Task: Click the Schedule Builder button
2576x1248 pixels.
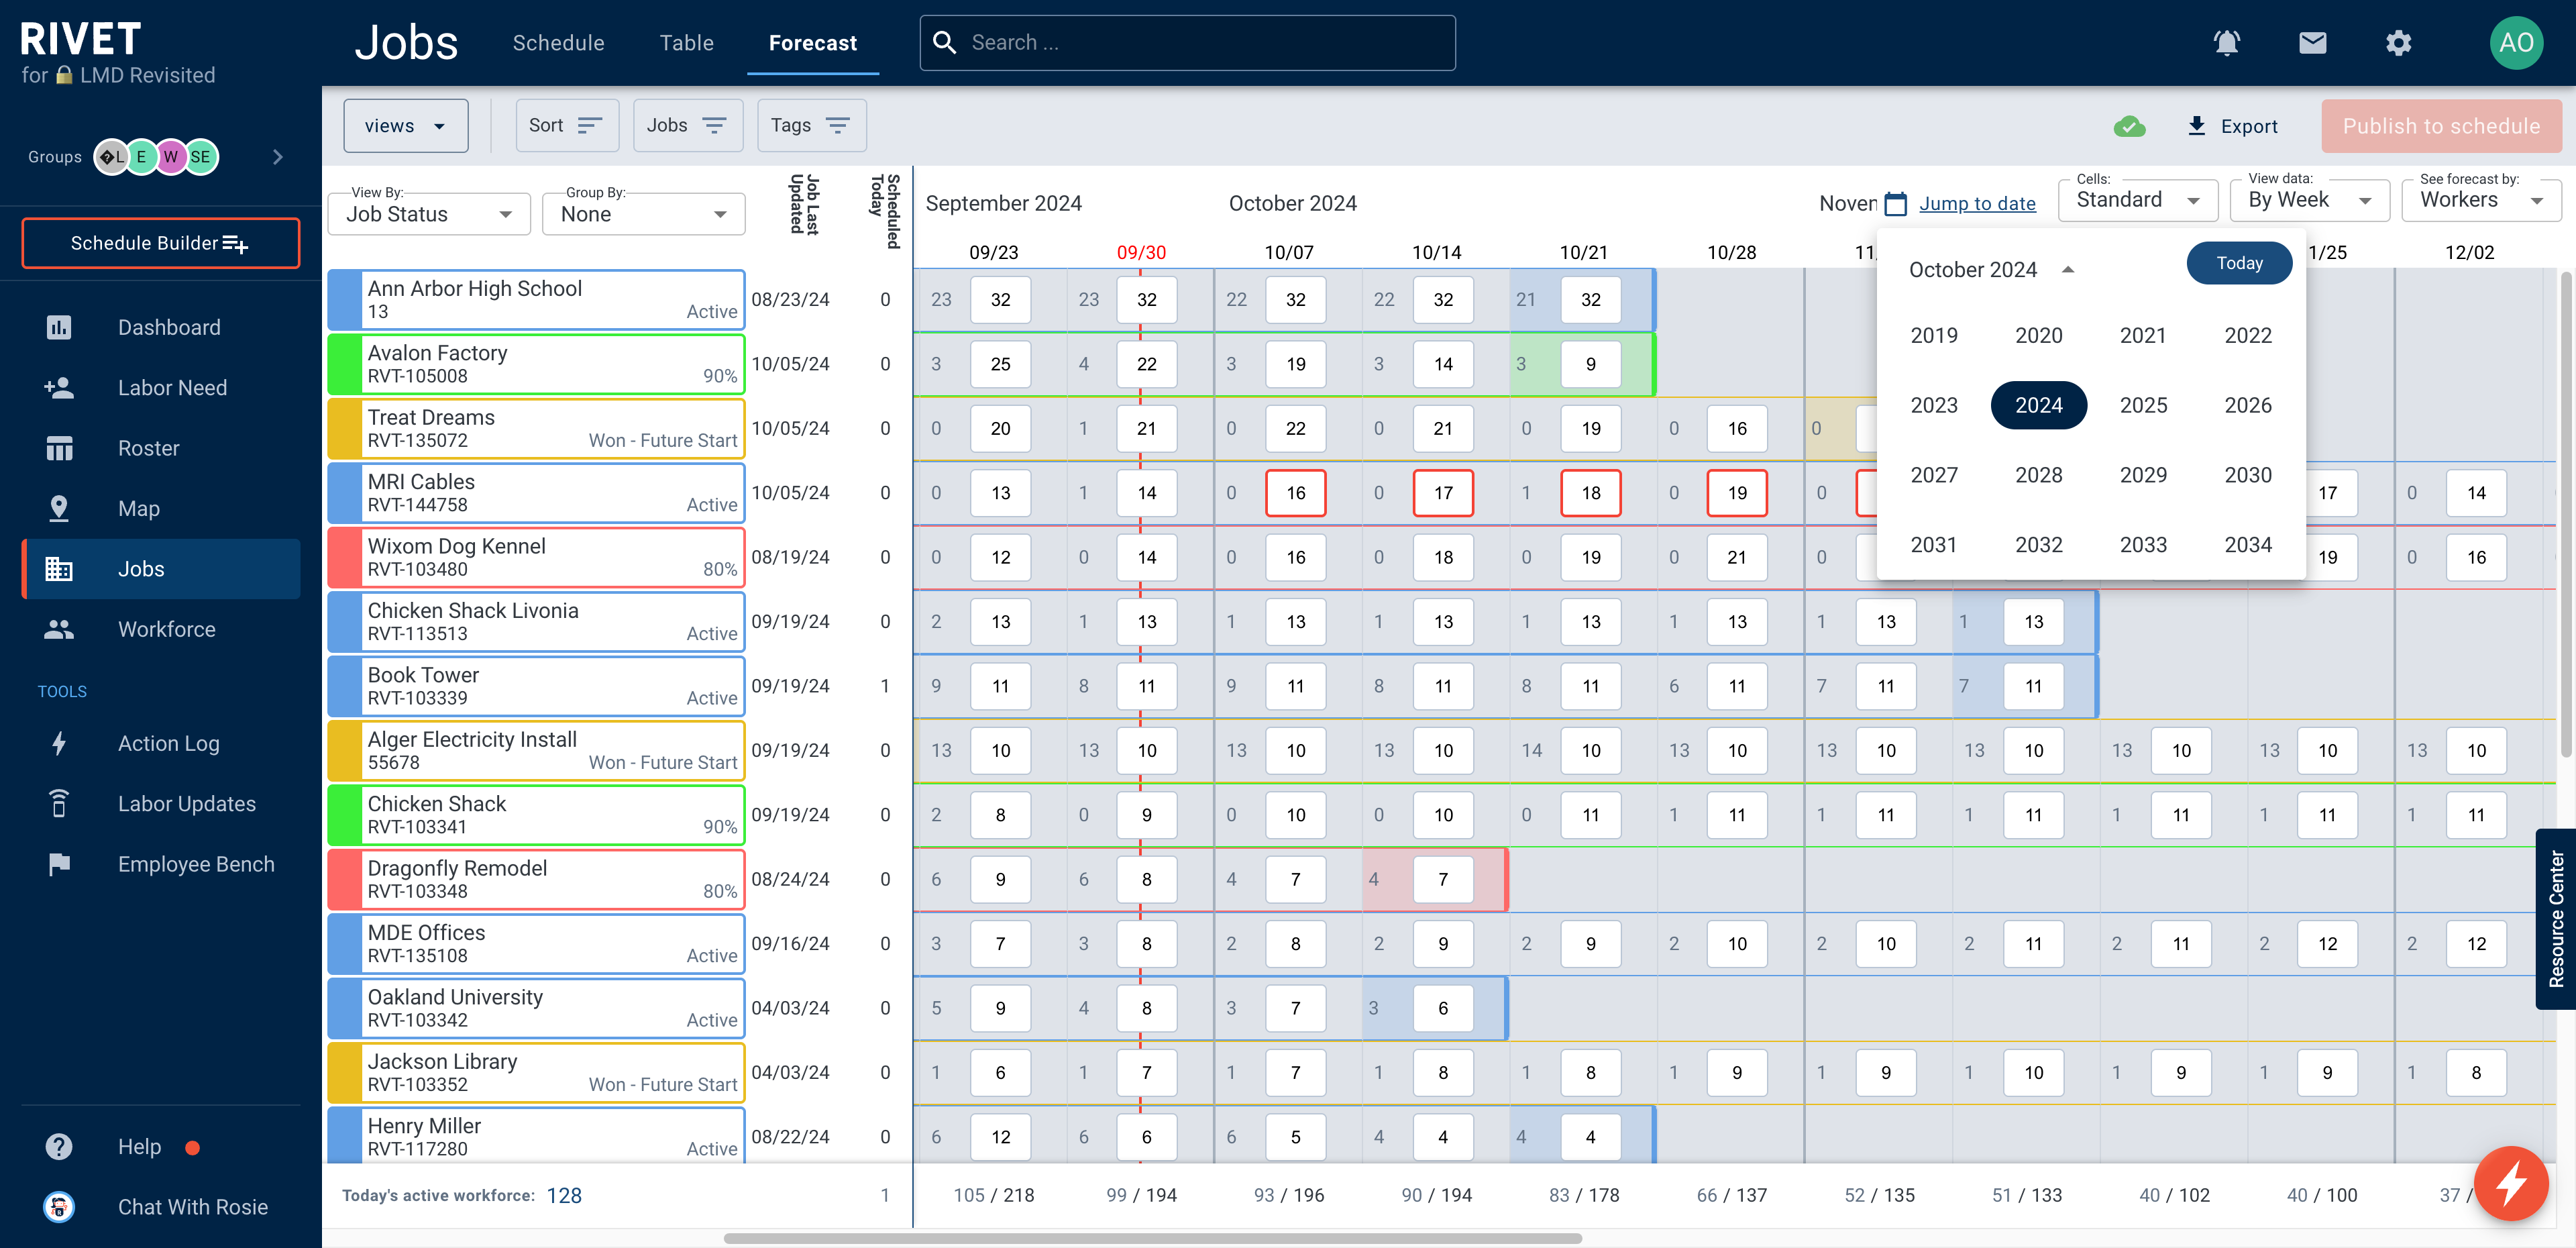Action: (161, 243)
